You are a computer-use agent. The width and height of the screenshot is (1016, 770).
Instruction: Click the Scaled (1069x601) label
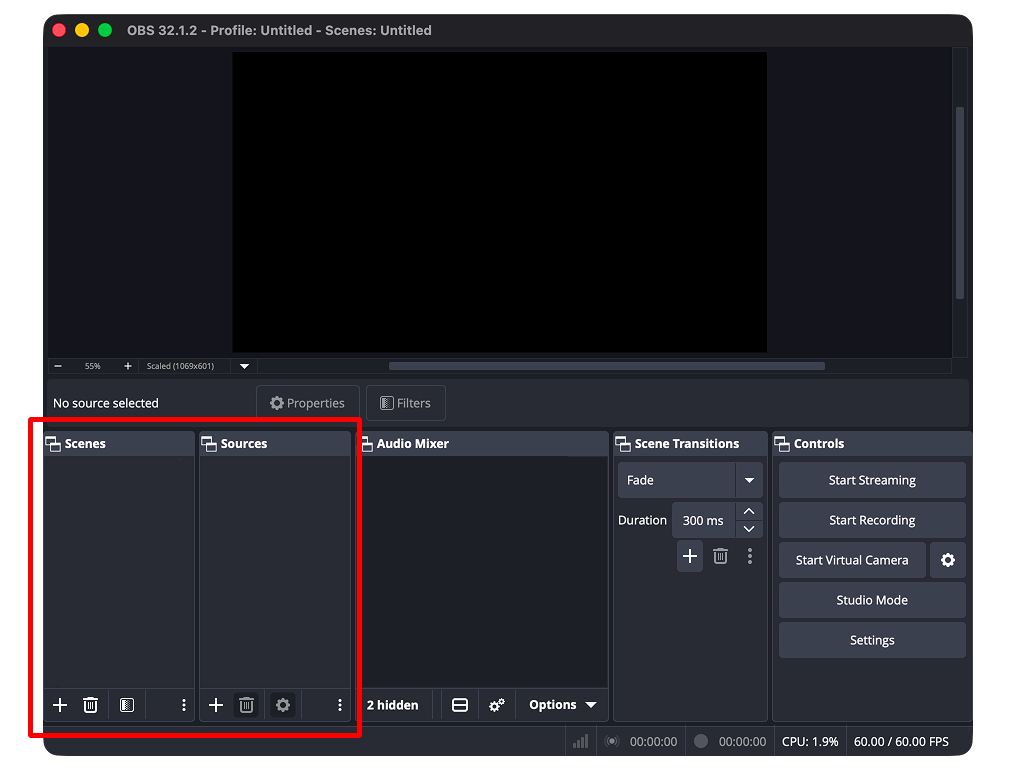pyautogui.click(x=180, y=366)
